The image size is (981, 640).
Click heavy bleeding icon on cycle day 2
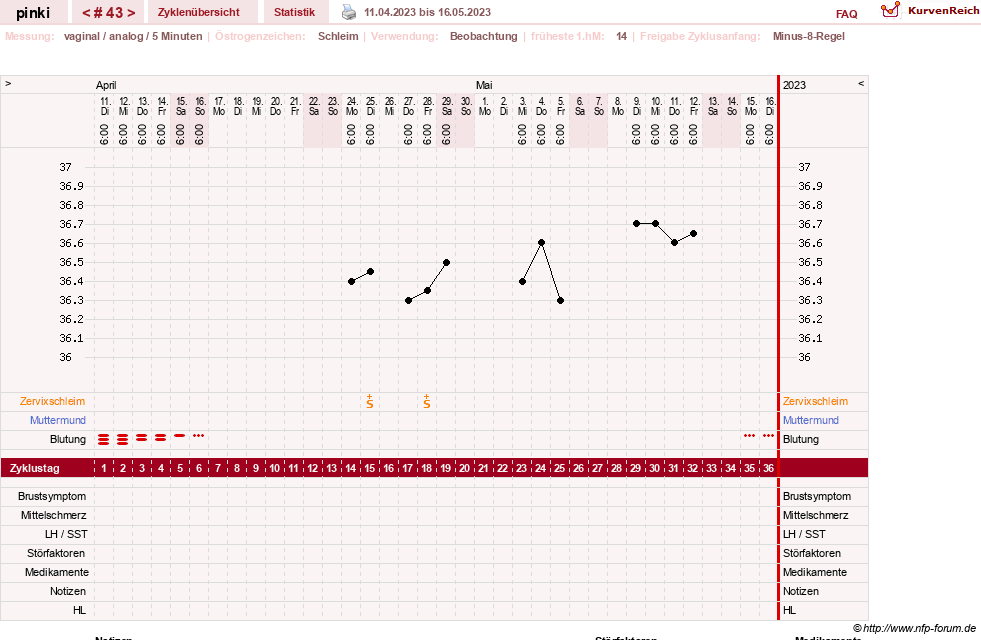click(x=123, y=440)
